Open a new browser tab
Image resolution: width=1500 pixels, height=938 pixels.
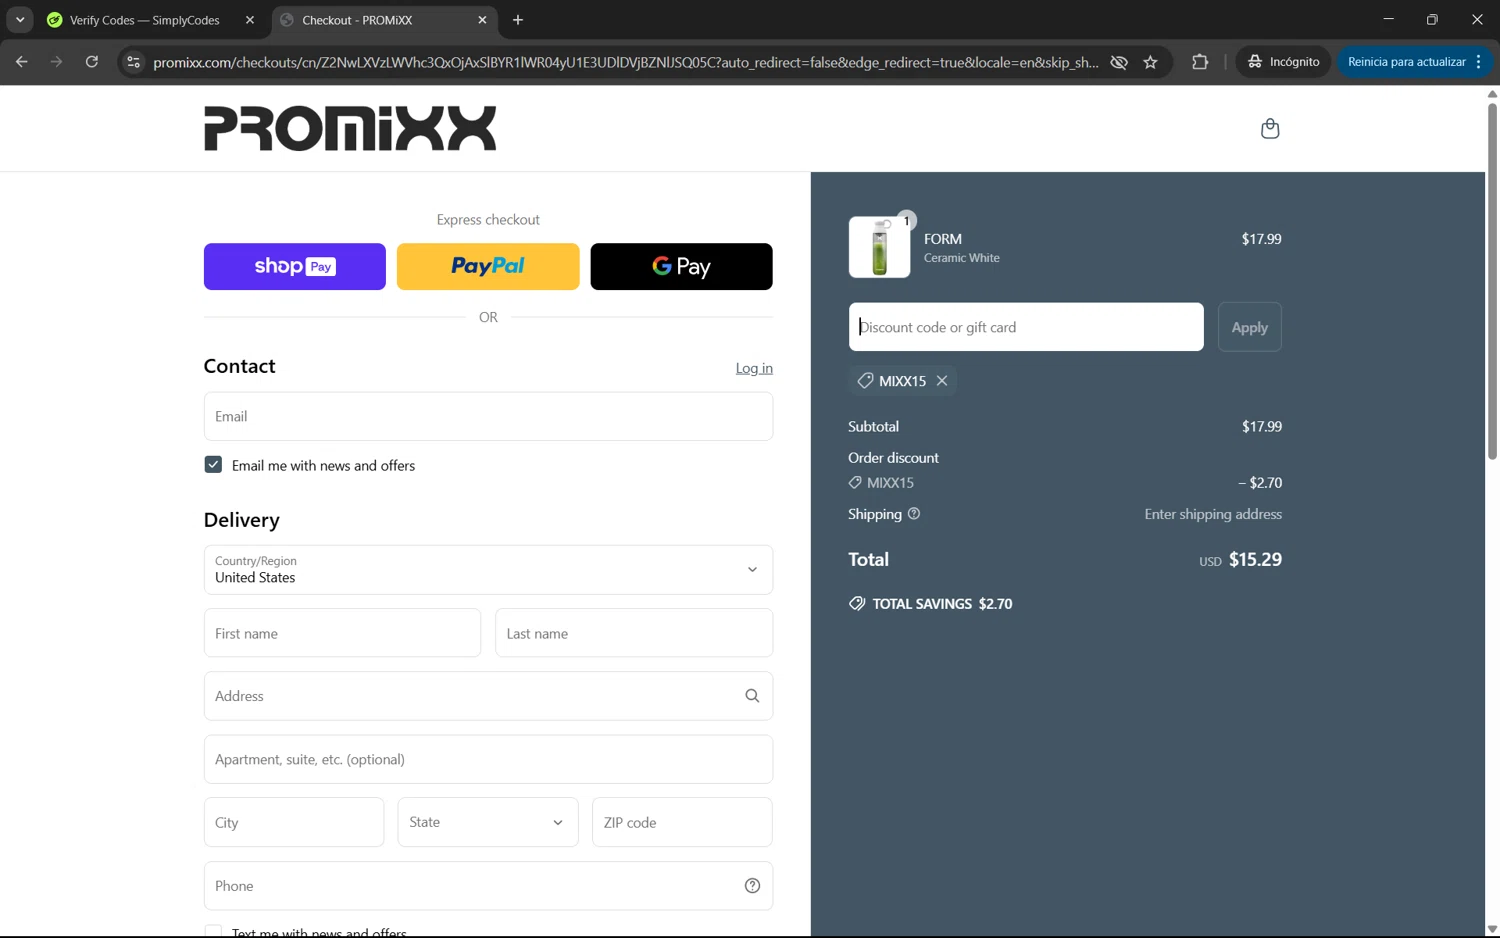coord(518,20)
